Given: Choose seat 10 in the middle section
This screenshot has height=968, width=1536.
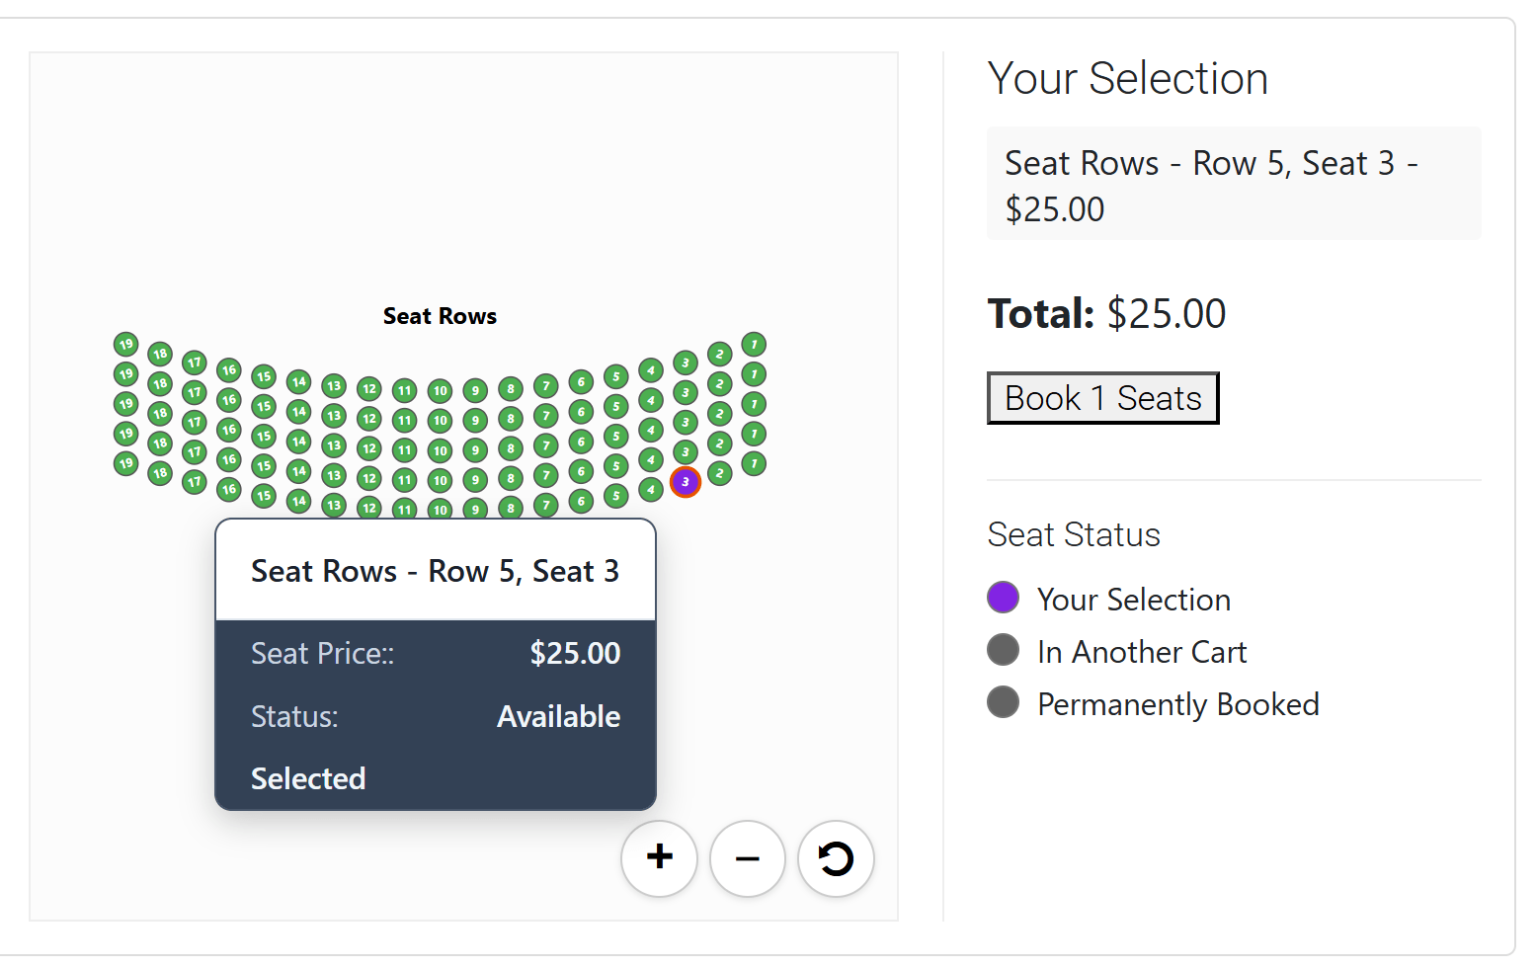Looking at the screenshot, I should [x=440, y=450].
